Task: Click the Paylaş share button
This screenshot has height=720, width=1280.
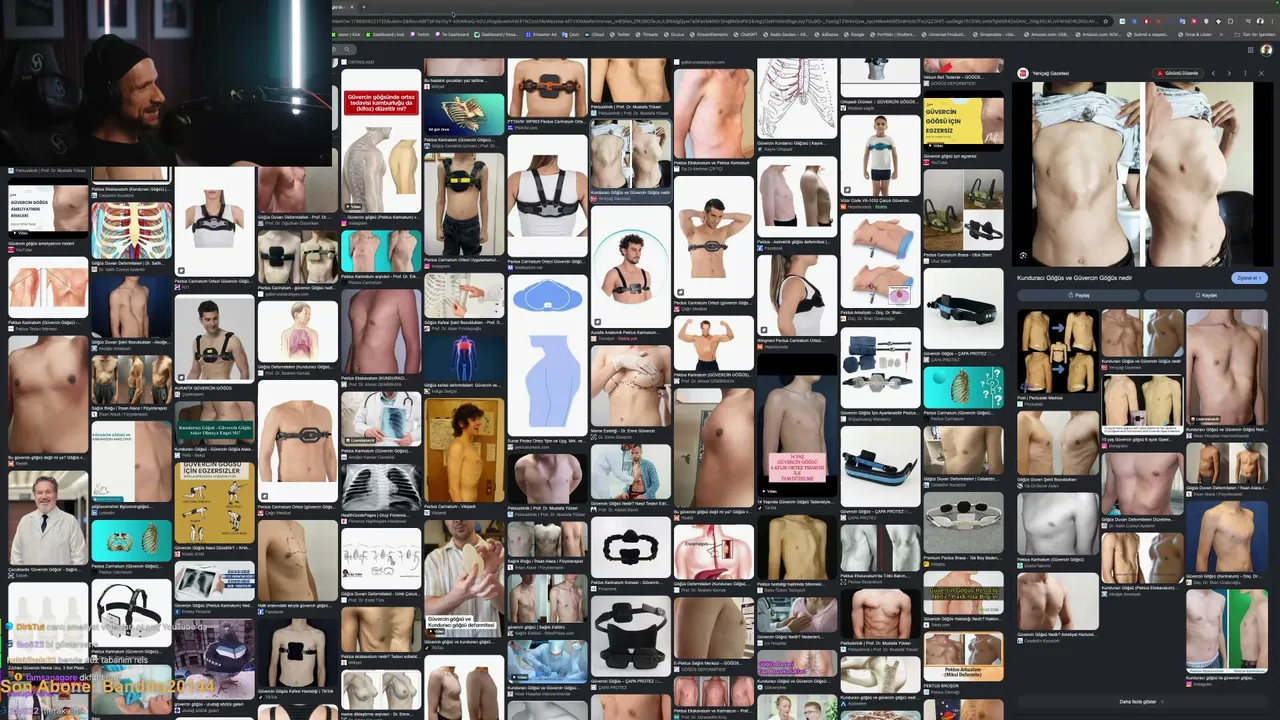Action: (x=1080, y=295)
